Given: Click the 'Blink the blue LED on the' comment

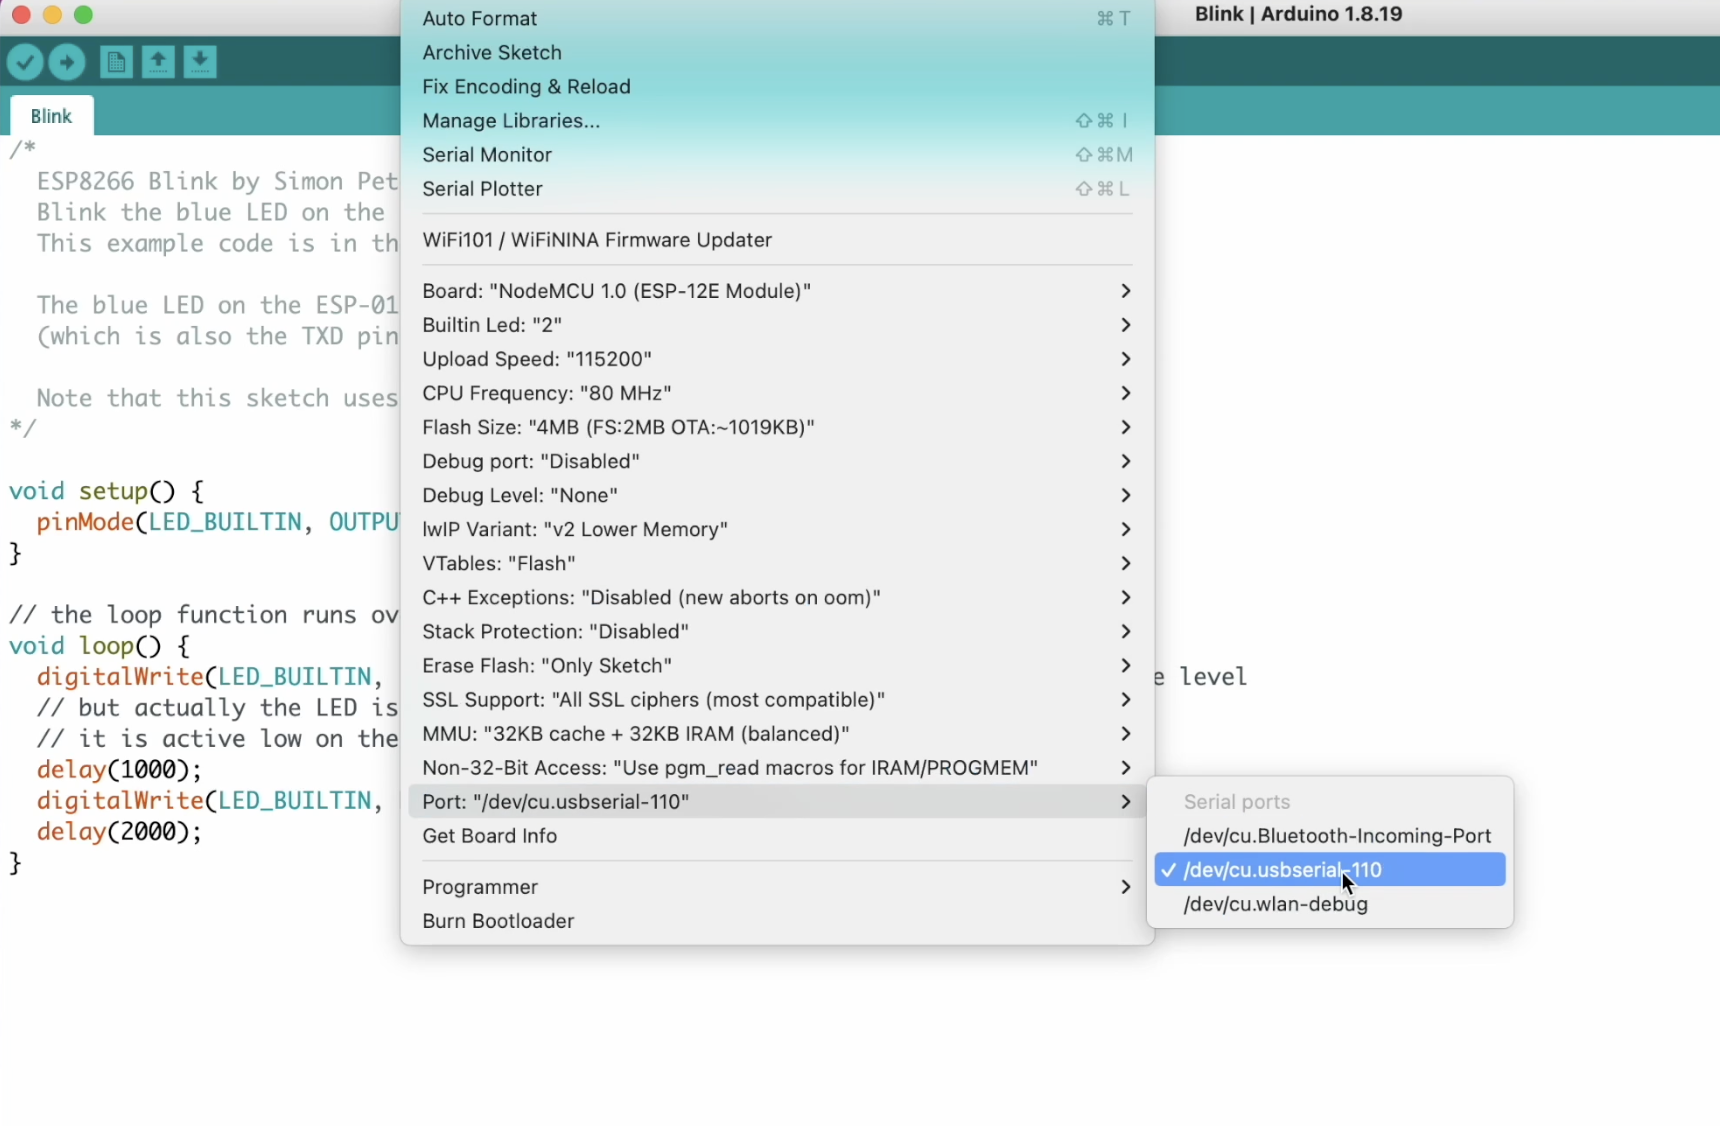Looking at the screenshot, I should 211,212.
